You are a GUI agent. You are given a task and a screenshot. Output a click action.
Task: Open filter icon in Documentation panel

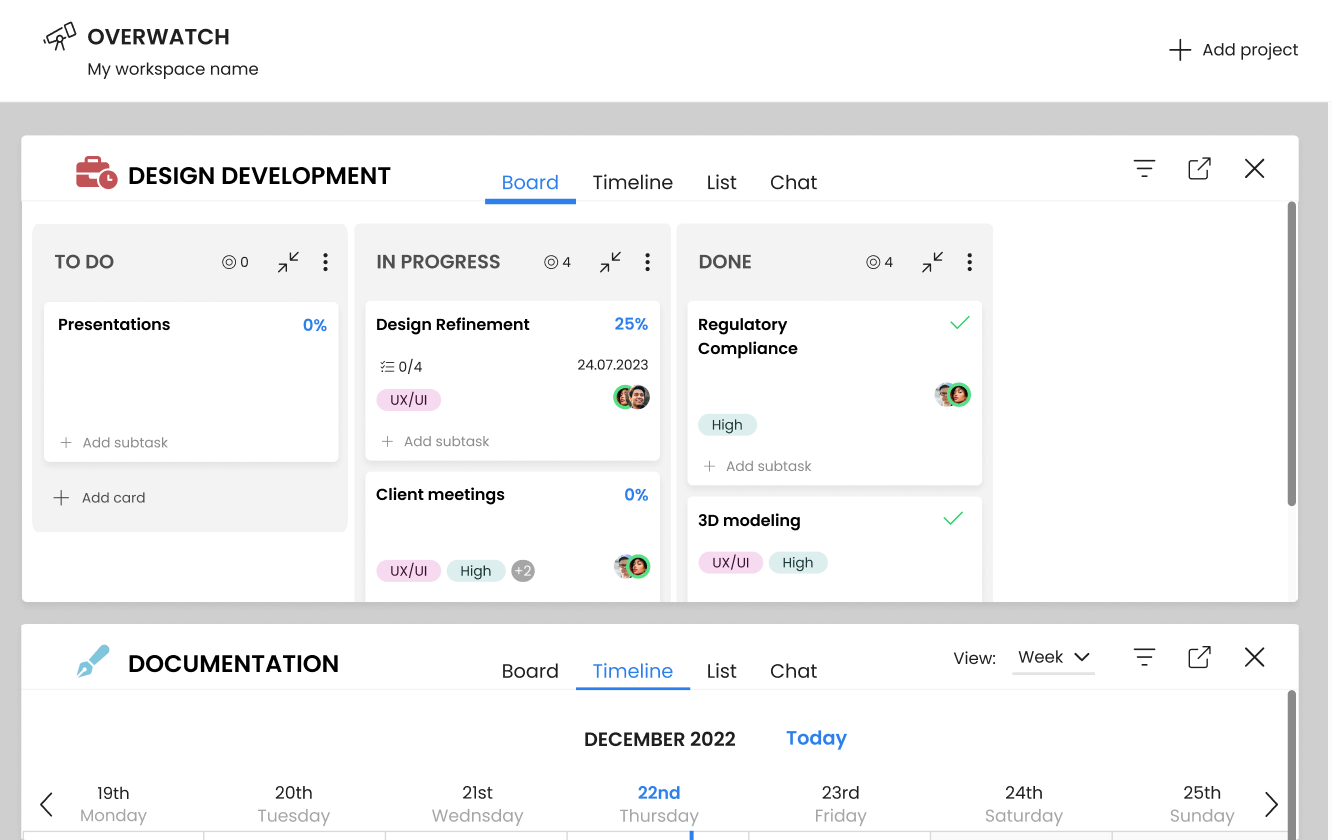pos(1144,657)
